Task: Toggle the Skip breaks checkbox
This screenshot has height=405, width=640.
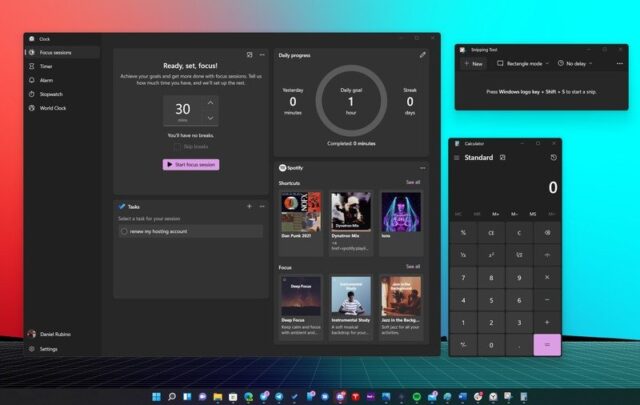Action: (177, 147)
